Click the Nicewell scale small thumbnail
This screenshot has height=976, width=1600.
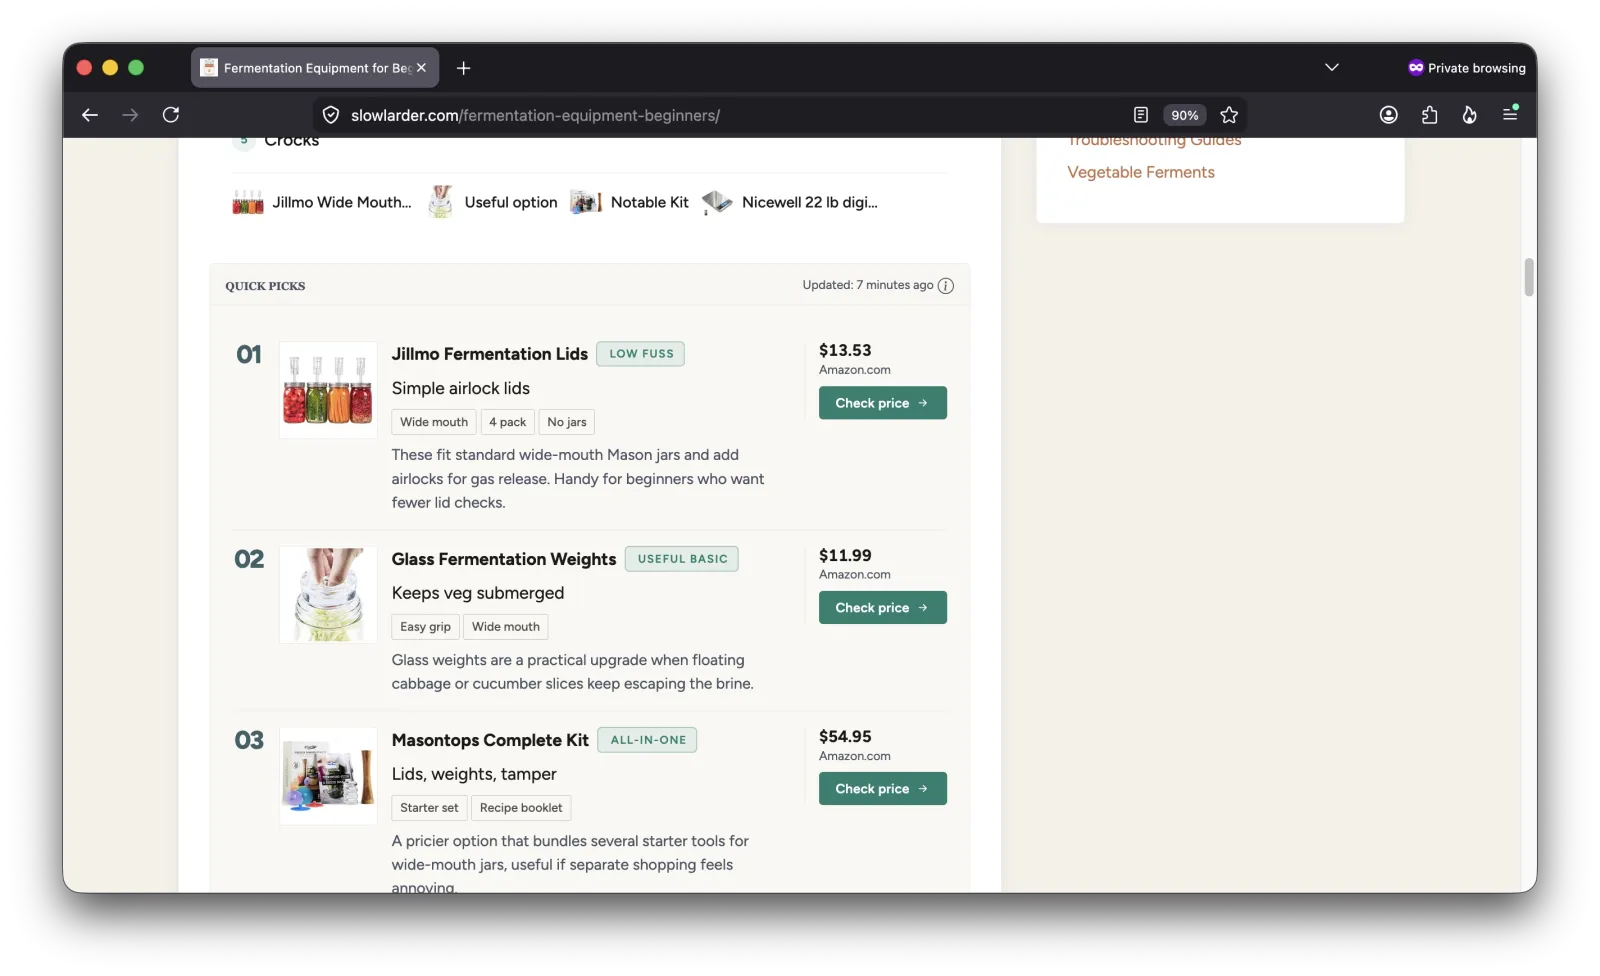717,202
